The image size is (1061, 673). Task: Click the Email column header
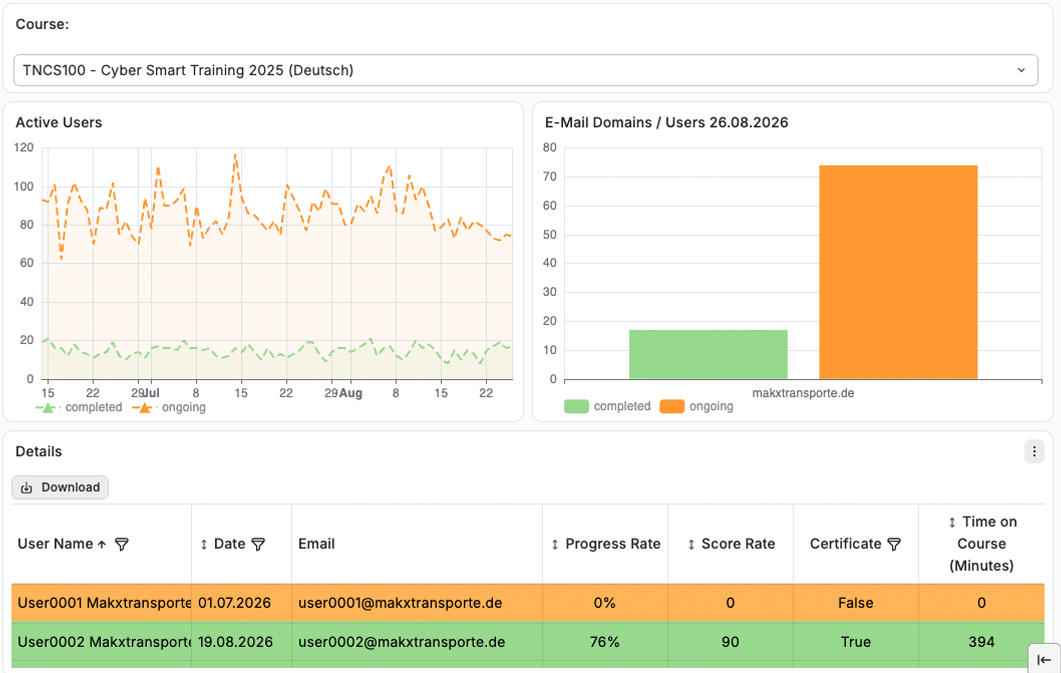coord(316,544)
